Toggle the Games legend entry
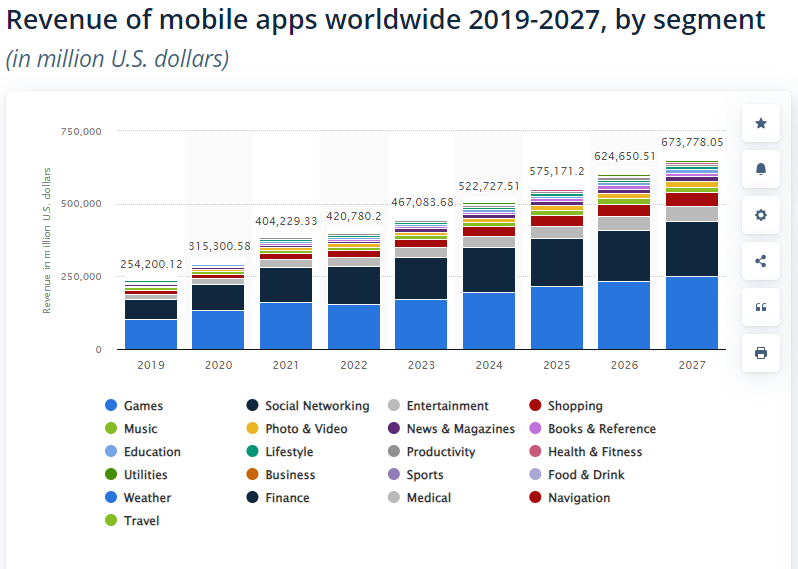The width and height of the screenshot is (798, 569). click(134, 406)
